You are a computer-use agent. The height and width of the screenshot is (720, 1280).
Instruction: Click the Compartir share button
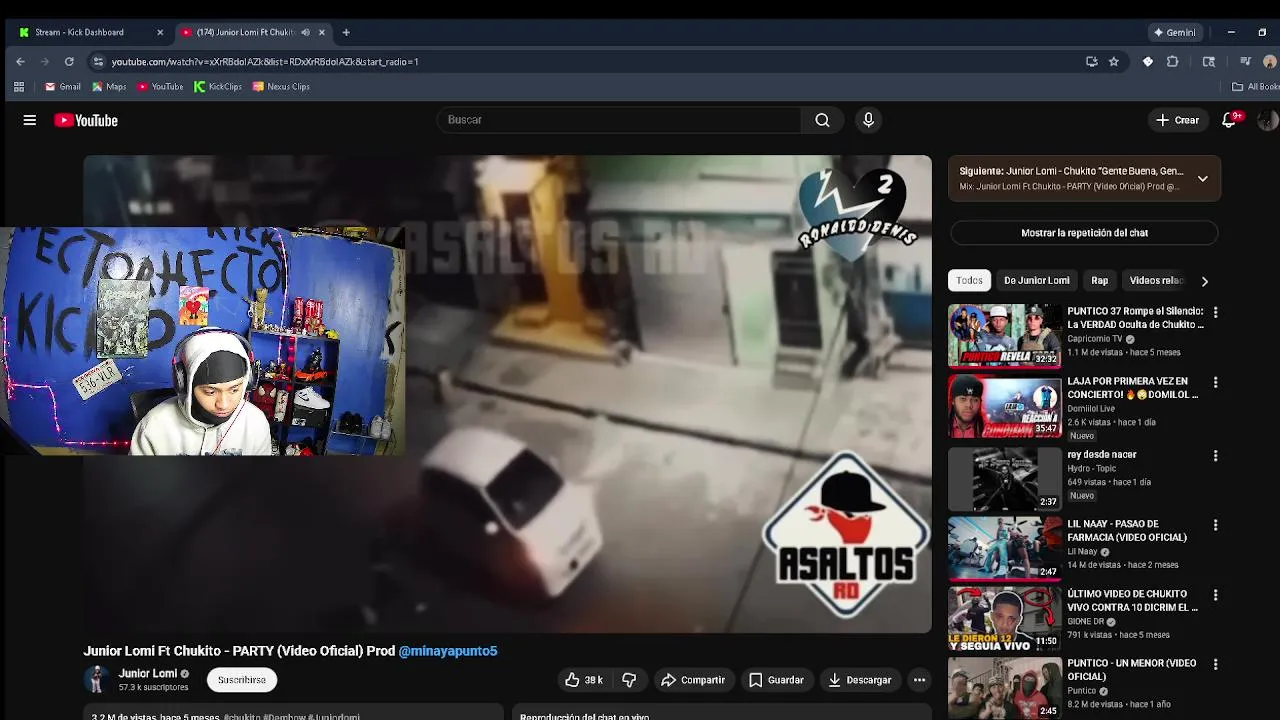[x=693, y=680]
